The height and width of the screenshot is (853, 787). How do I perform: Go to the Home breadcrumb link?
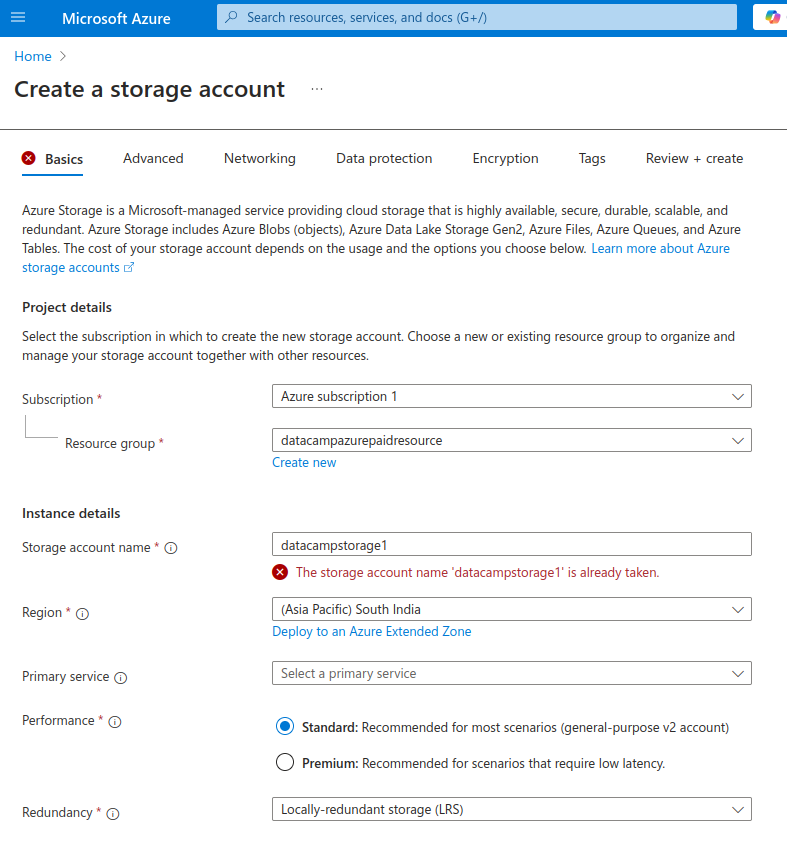tap(33, 57)
